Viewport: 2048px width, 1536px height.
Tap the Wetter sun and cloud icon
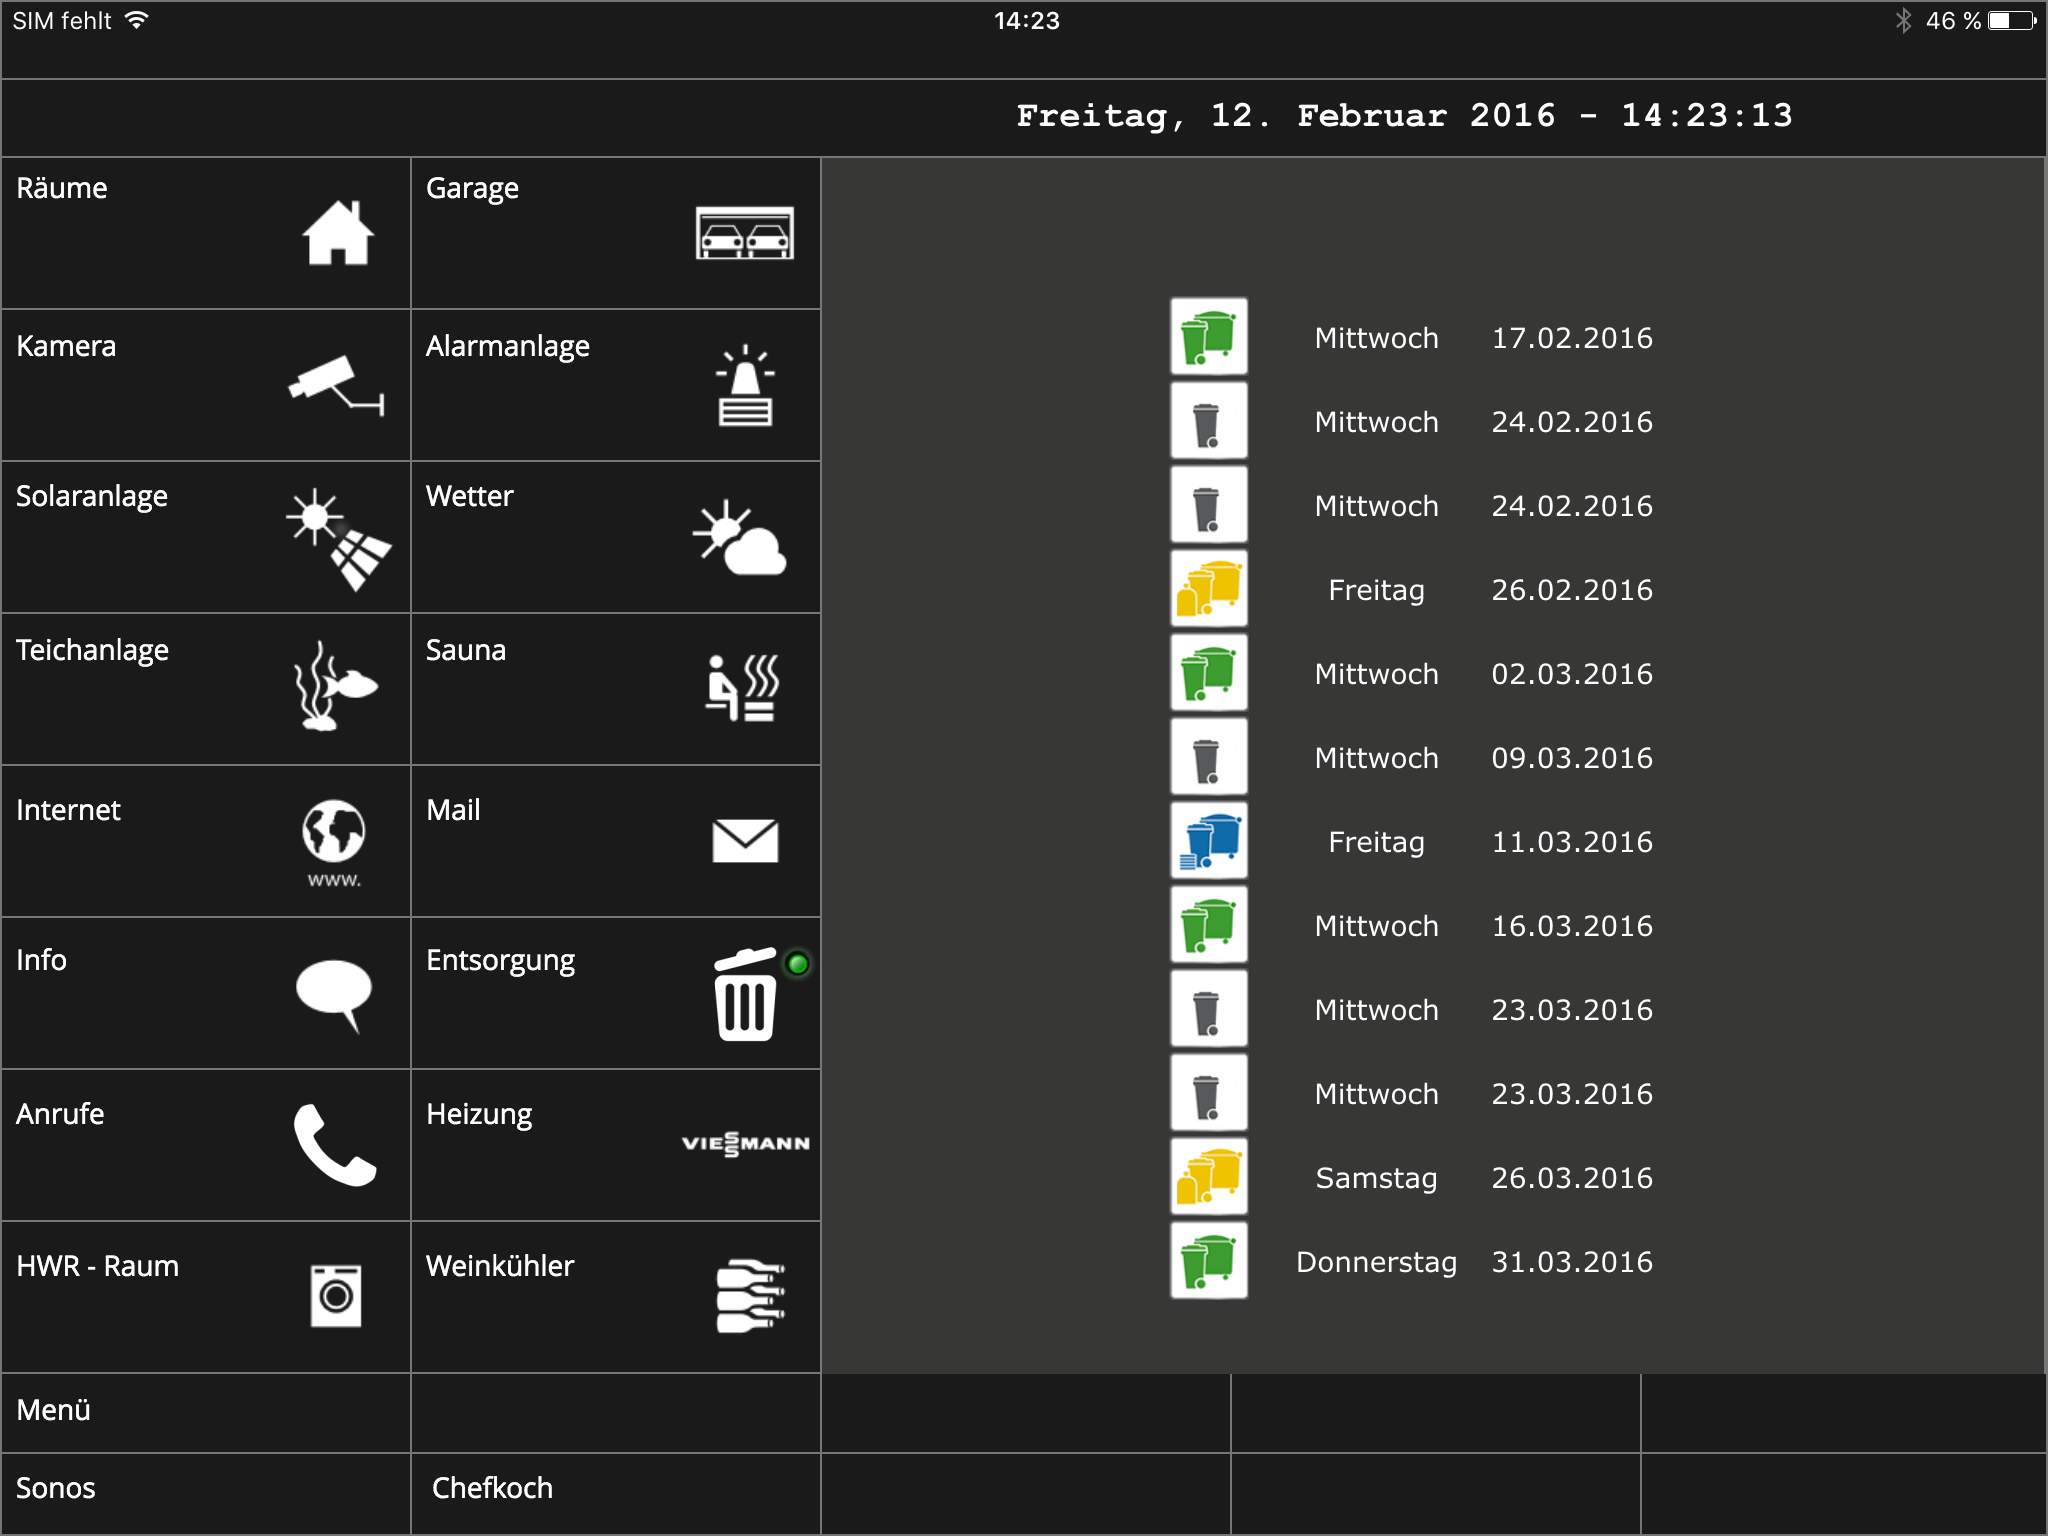(x=740, y=539)
